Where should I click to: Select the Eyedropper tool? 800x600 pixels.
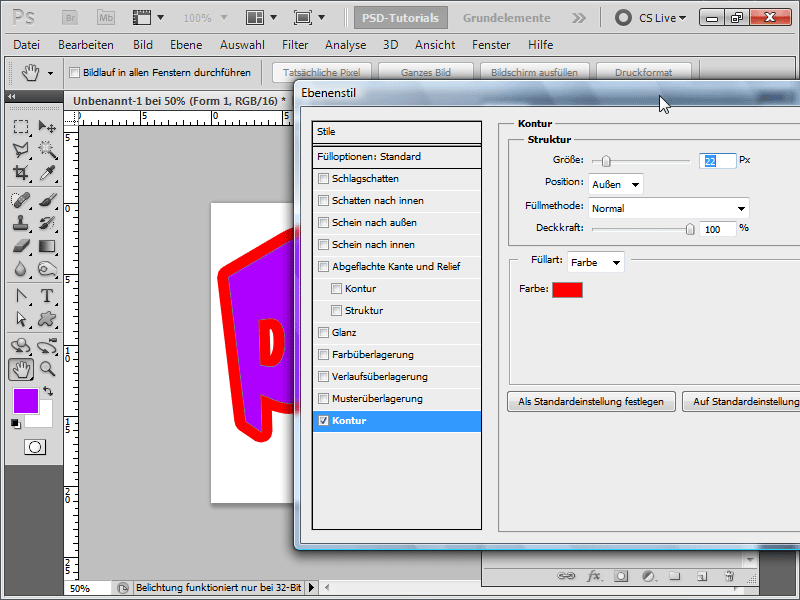[47, 172]
